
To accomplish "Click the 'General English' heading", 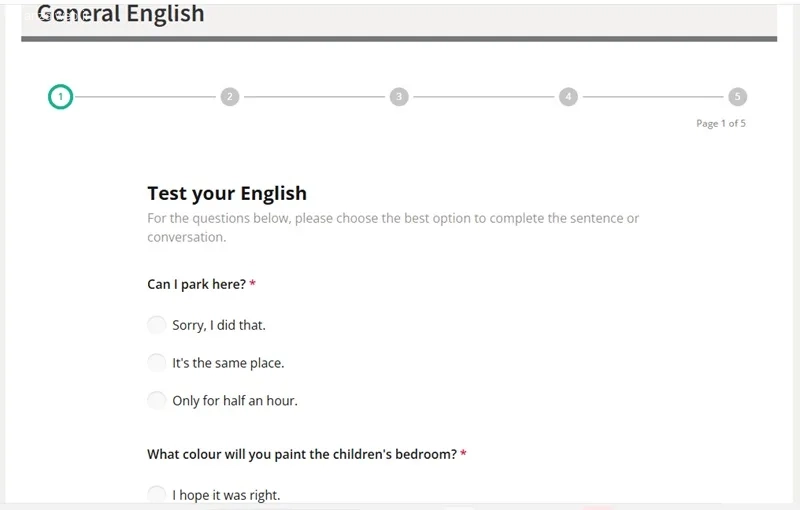I will click(x=120, y=14).
